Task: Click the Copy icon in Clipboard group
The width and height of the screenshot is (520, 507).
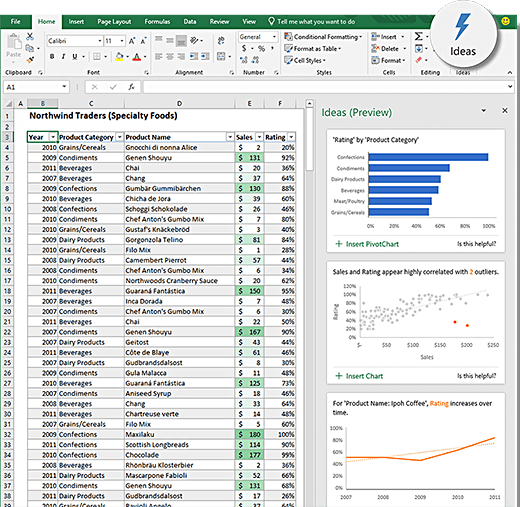Action: tap(29, 48)
